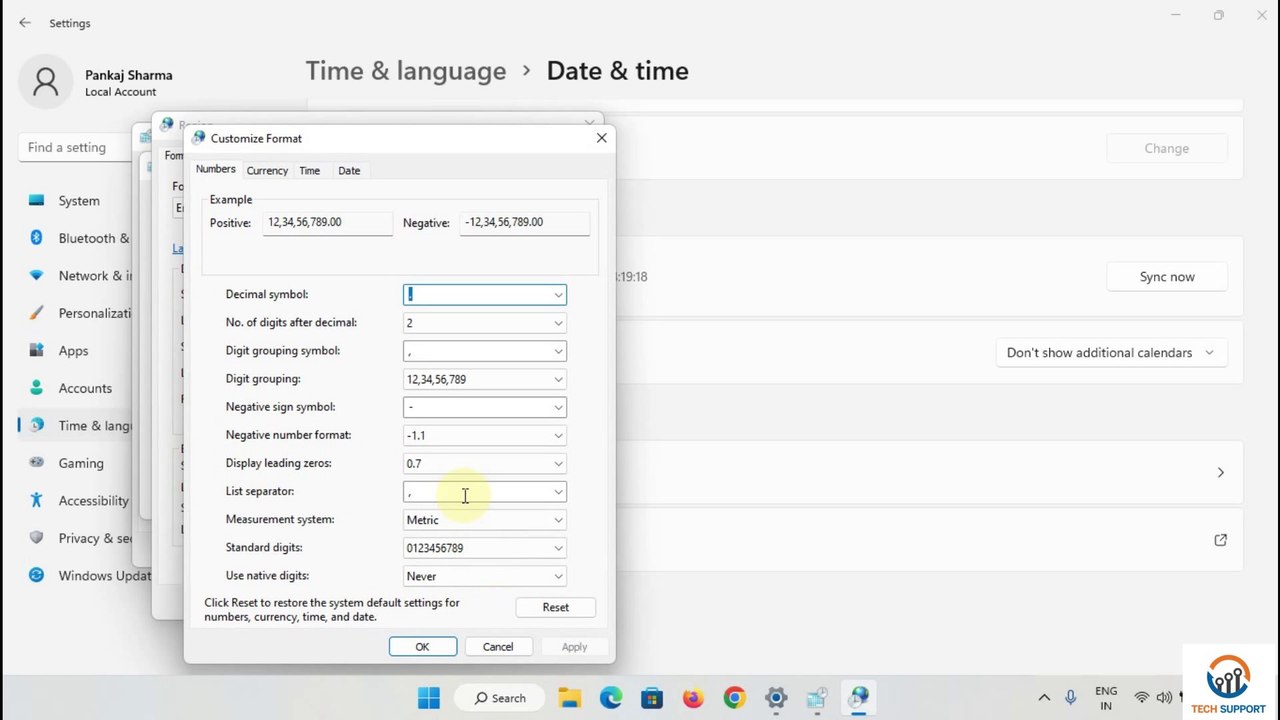
Task: Click Time & language breadcrumb link
Action: [x=406, y=71]
